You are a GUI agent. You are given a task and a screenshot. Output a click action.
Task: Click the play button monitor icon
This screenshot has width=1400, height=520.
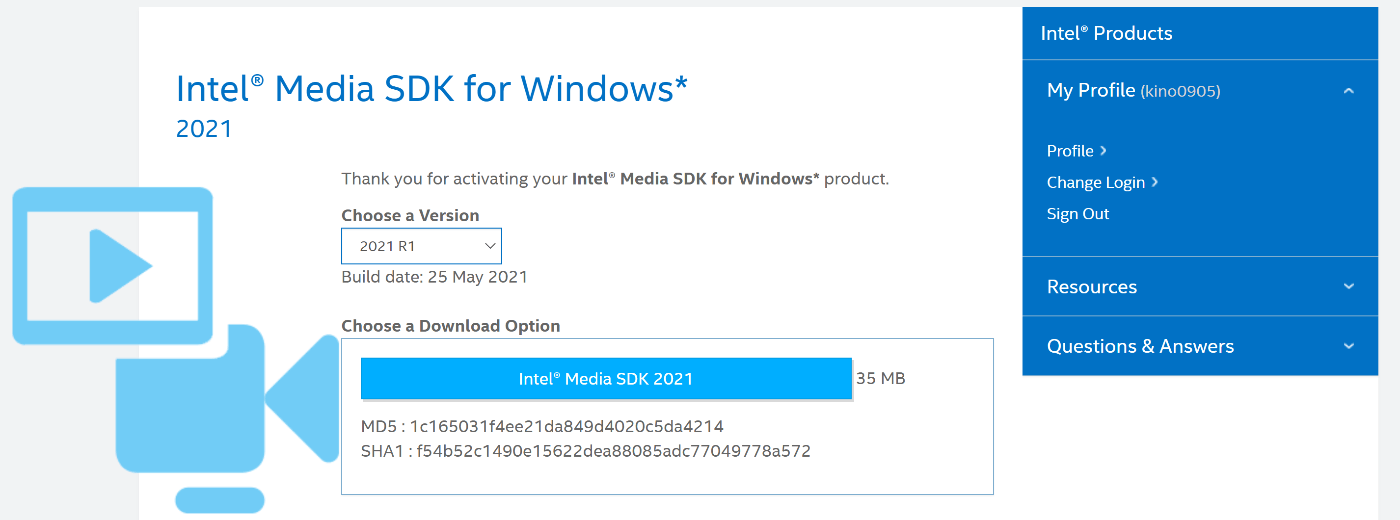tap(113, 265)
